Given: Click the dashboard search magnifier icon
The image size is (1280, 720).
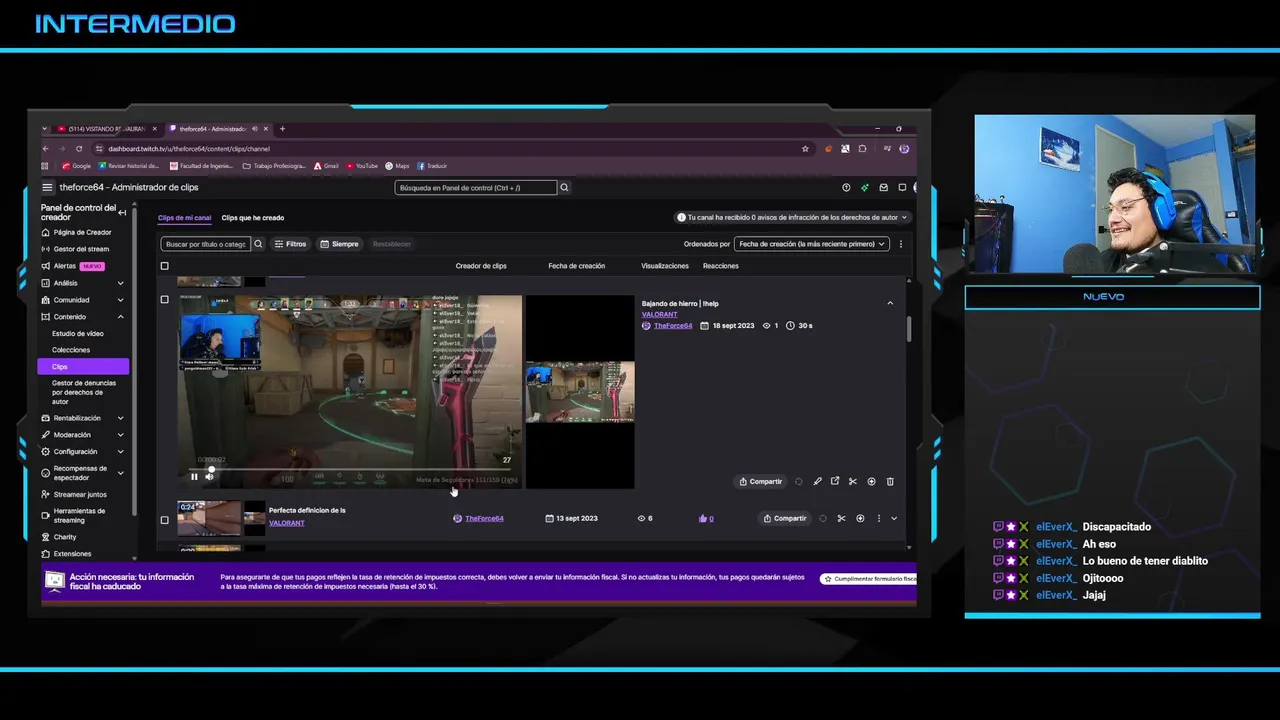Looking at the screenshot, I should [564, 187].
